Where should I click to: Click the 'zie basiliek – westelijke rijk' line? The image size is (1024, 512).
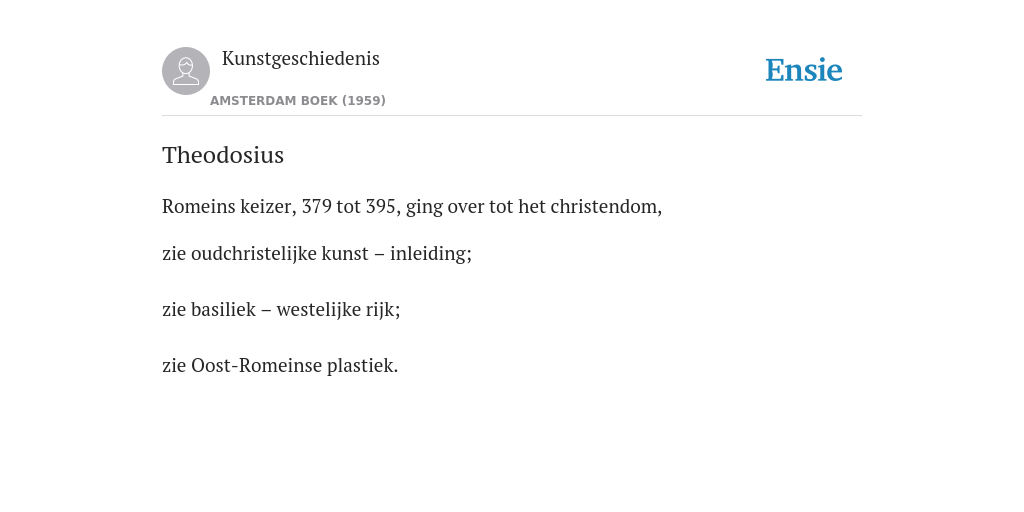coord(281,310)
